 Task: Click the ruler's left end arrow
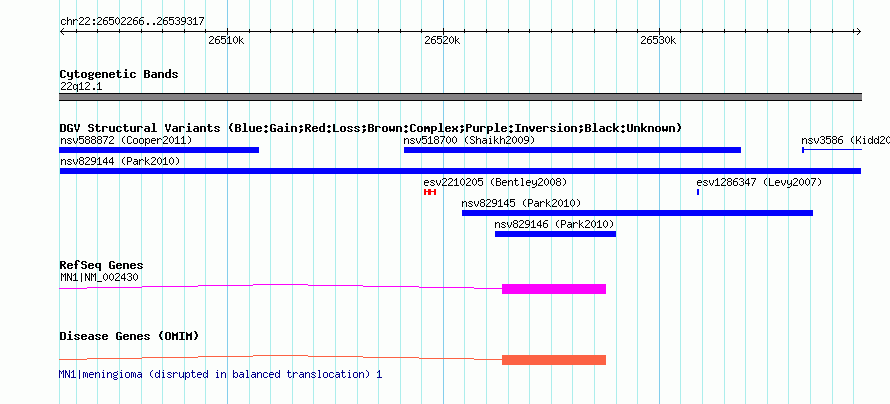[x=62, y=32]
